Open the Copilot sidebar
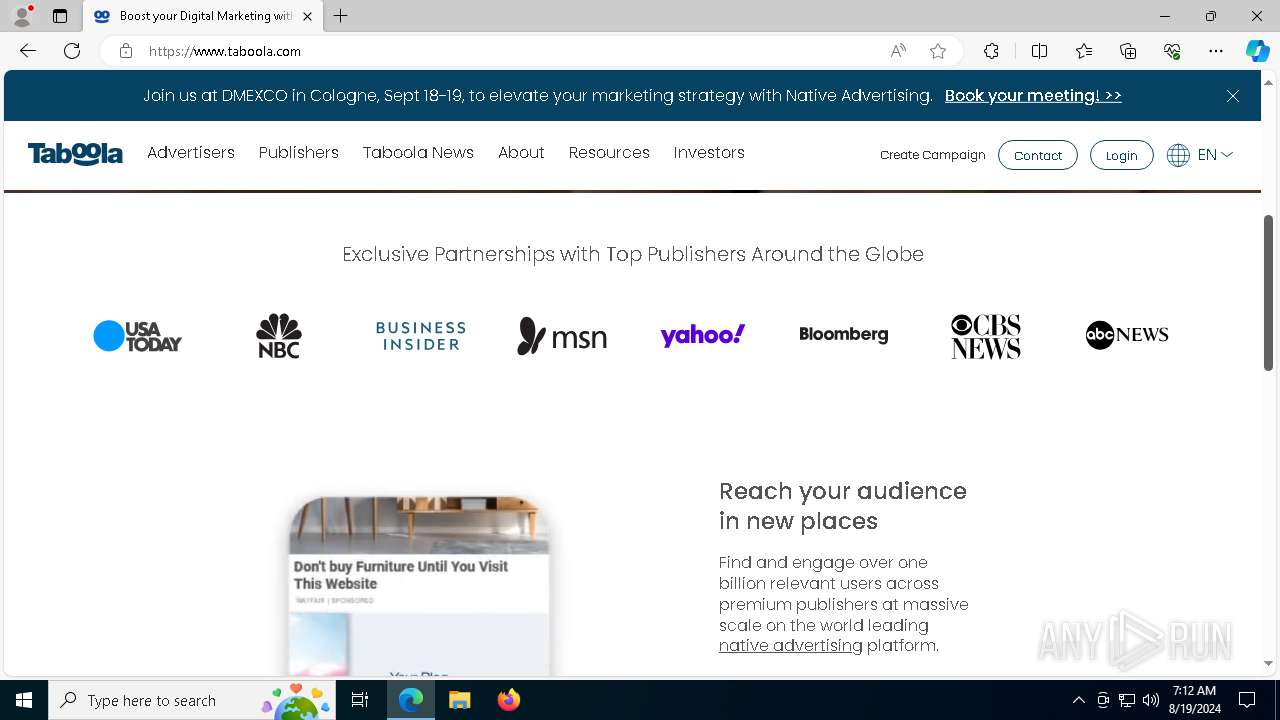Screen dimensions: 1280x720 click(x=1257, y=51)
